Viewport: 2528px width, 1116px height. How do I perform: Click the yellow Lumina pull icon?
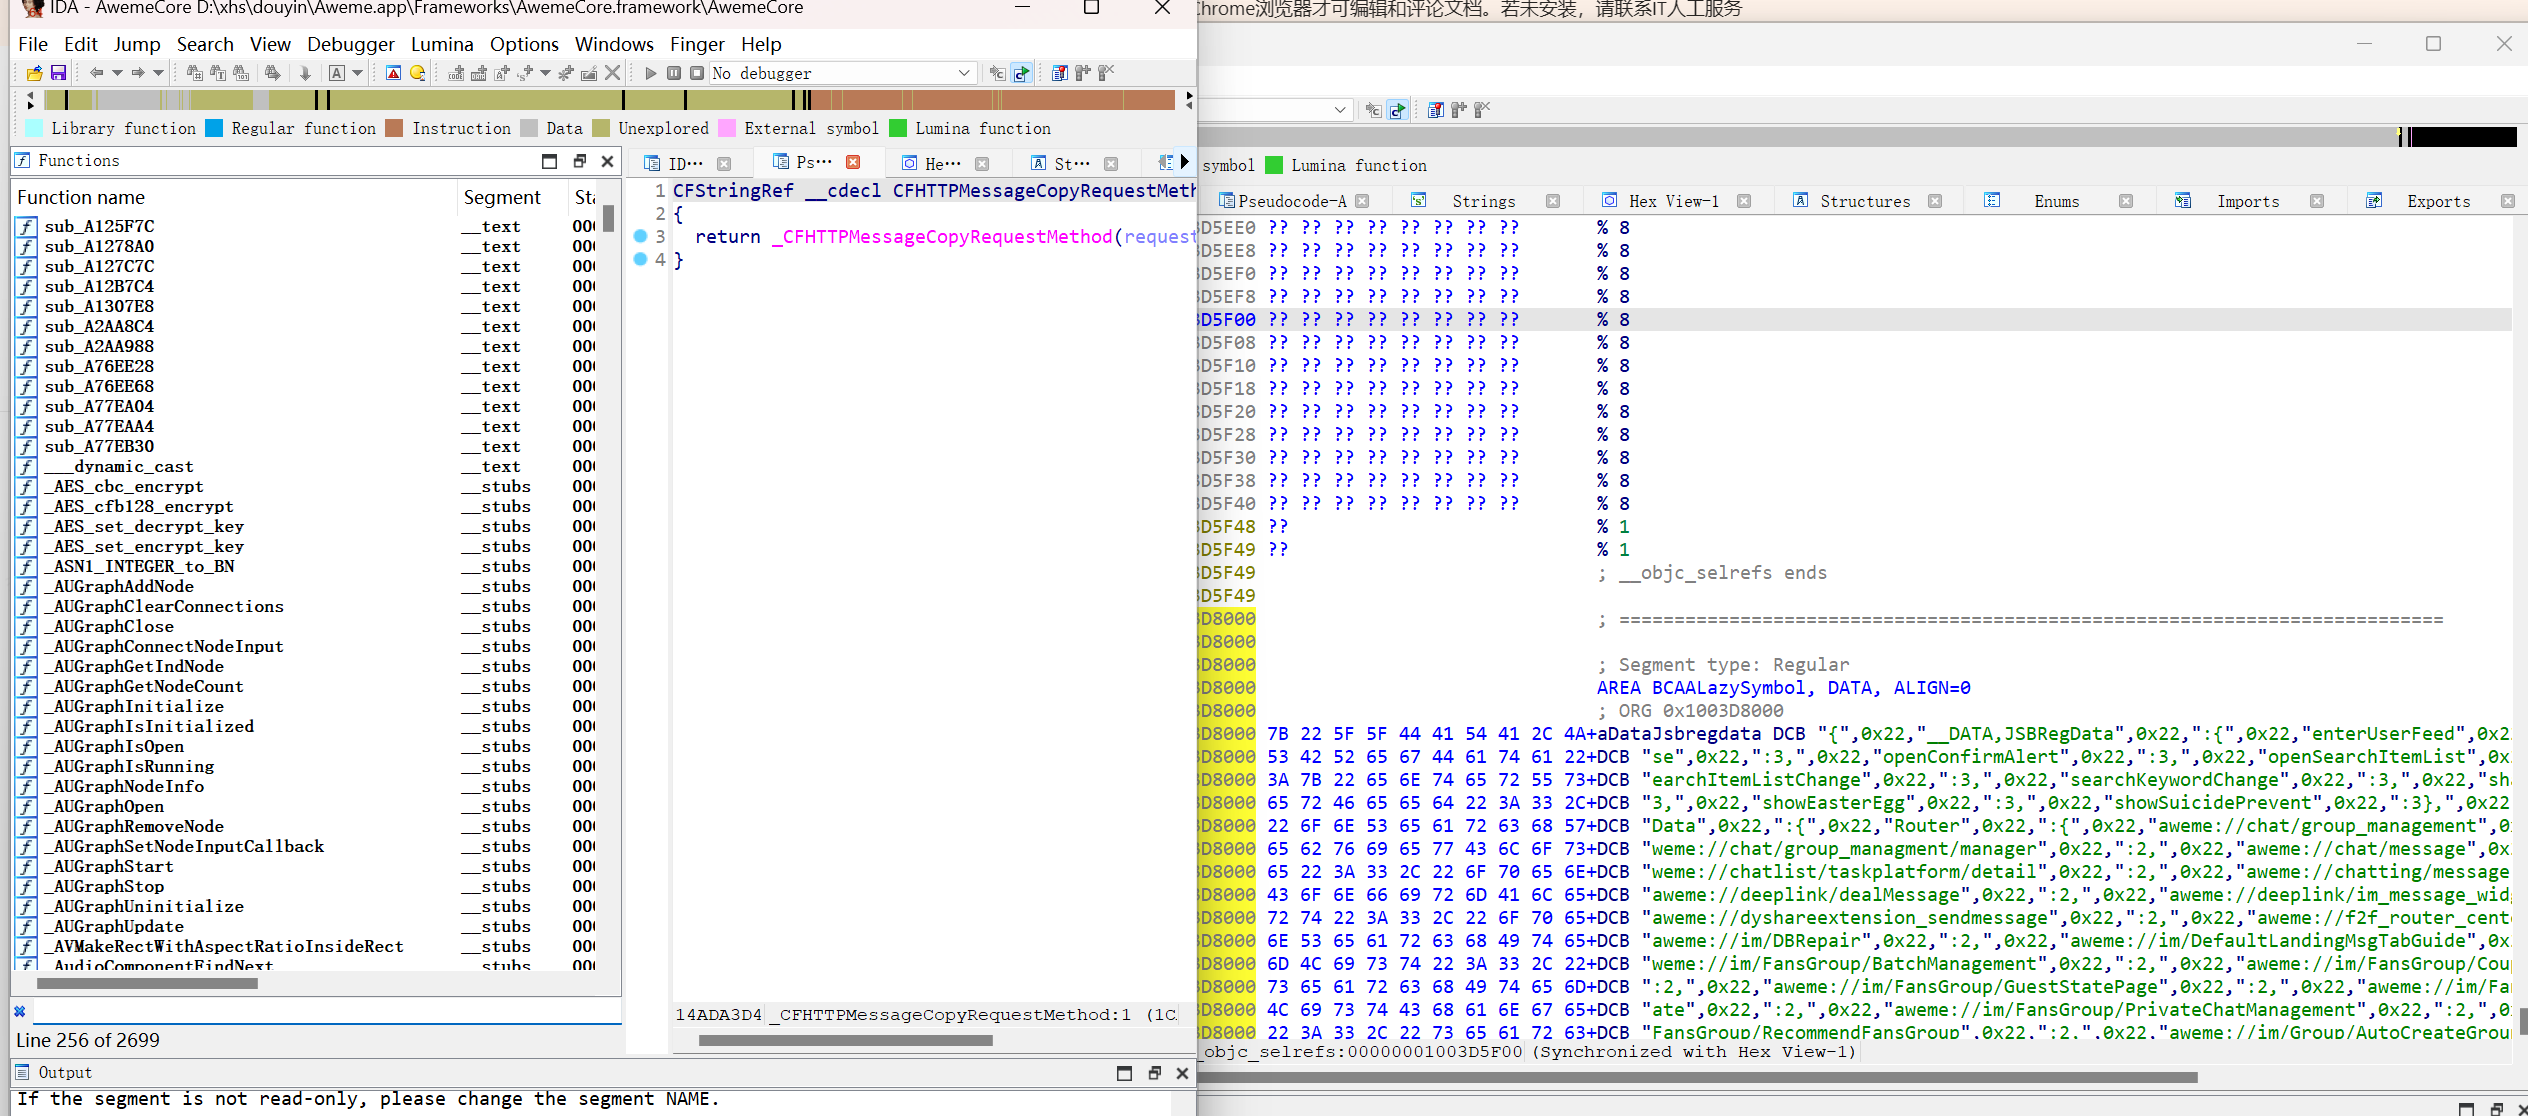pyautogui.click(x=418, y=73)
